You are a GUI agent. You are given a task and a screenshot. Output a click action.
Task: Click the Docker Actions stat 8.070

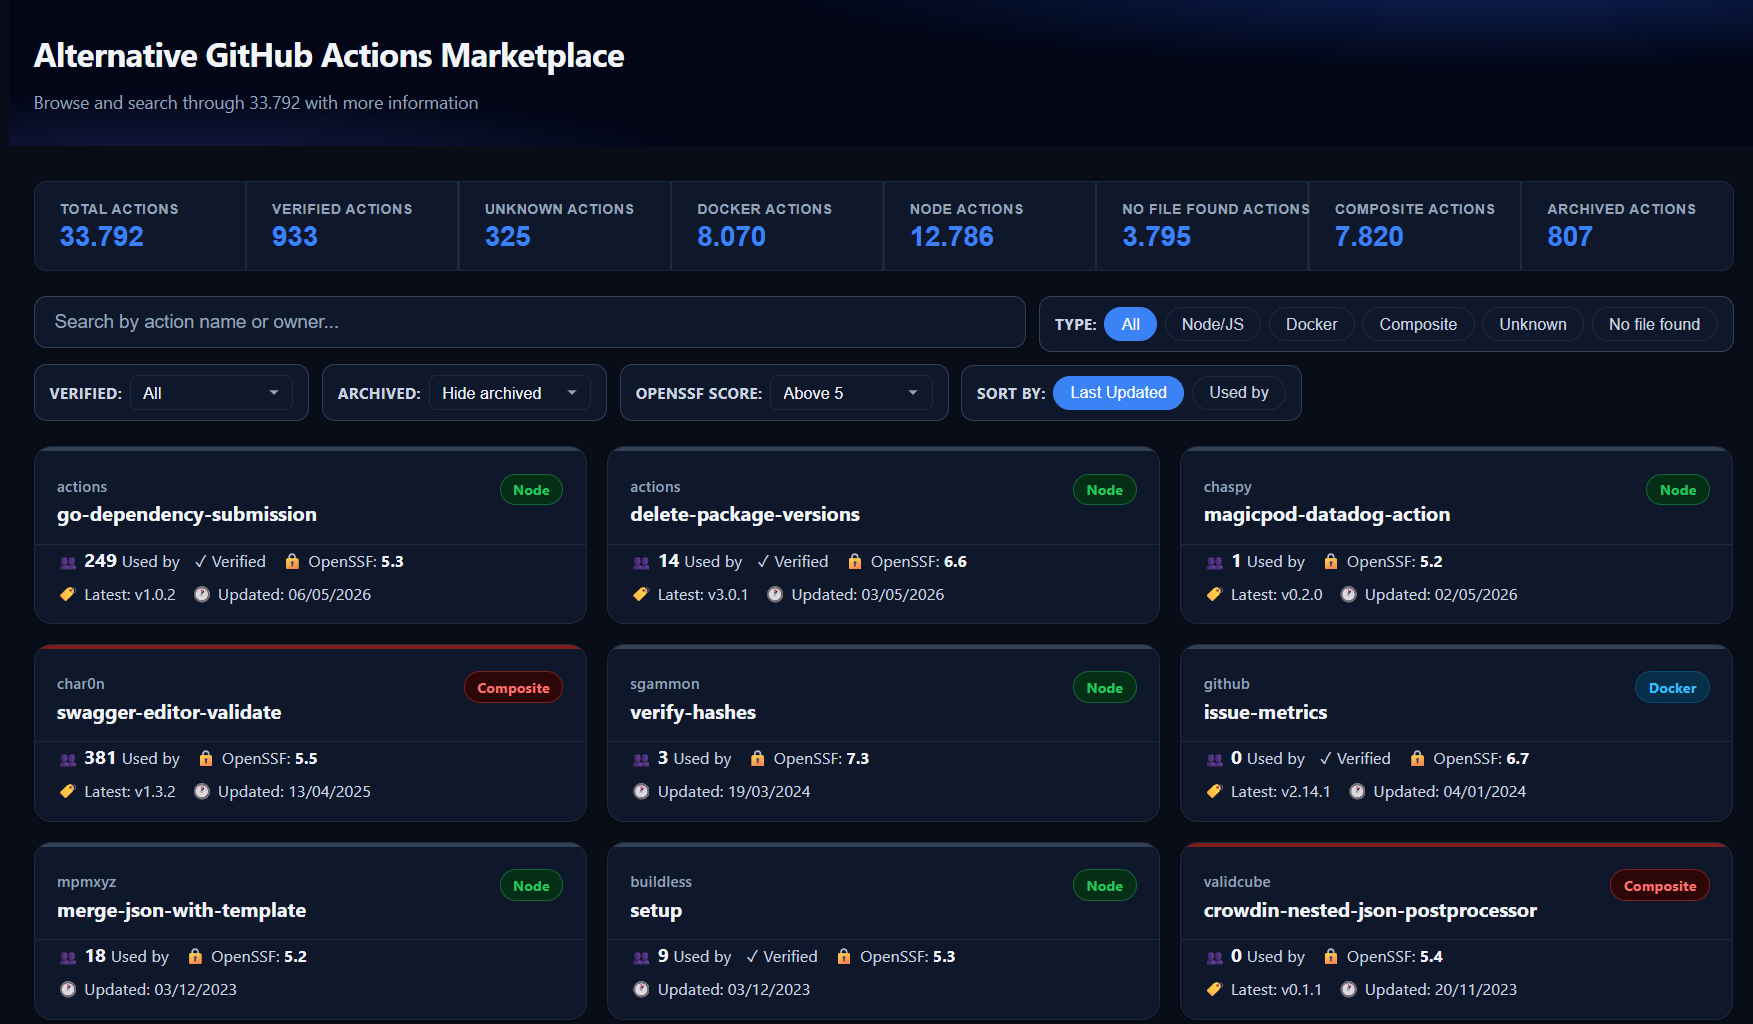[x=731, y=237]
